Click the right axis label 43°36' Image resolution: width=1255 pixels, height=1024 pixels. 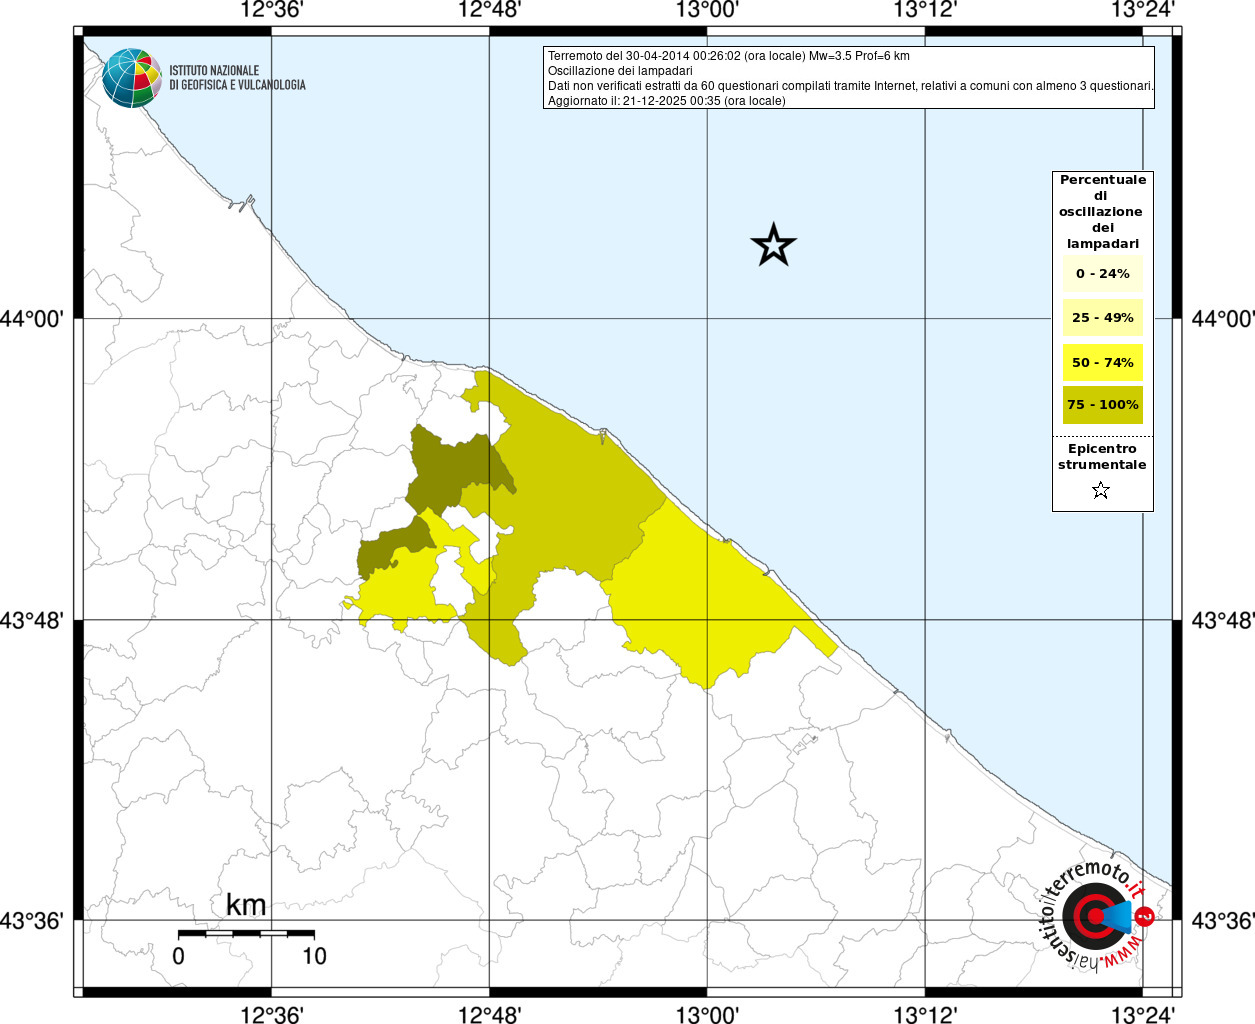pyautogui.click(x=1222, y=920)
